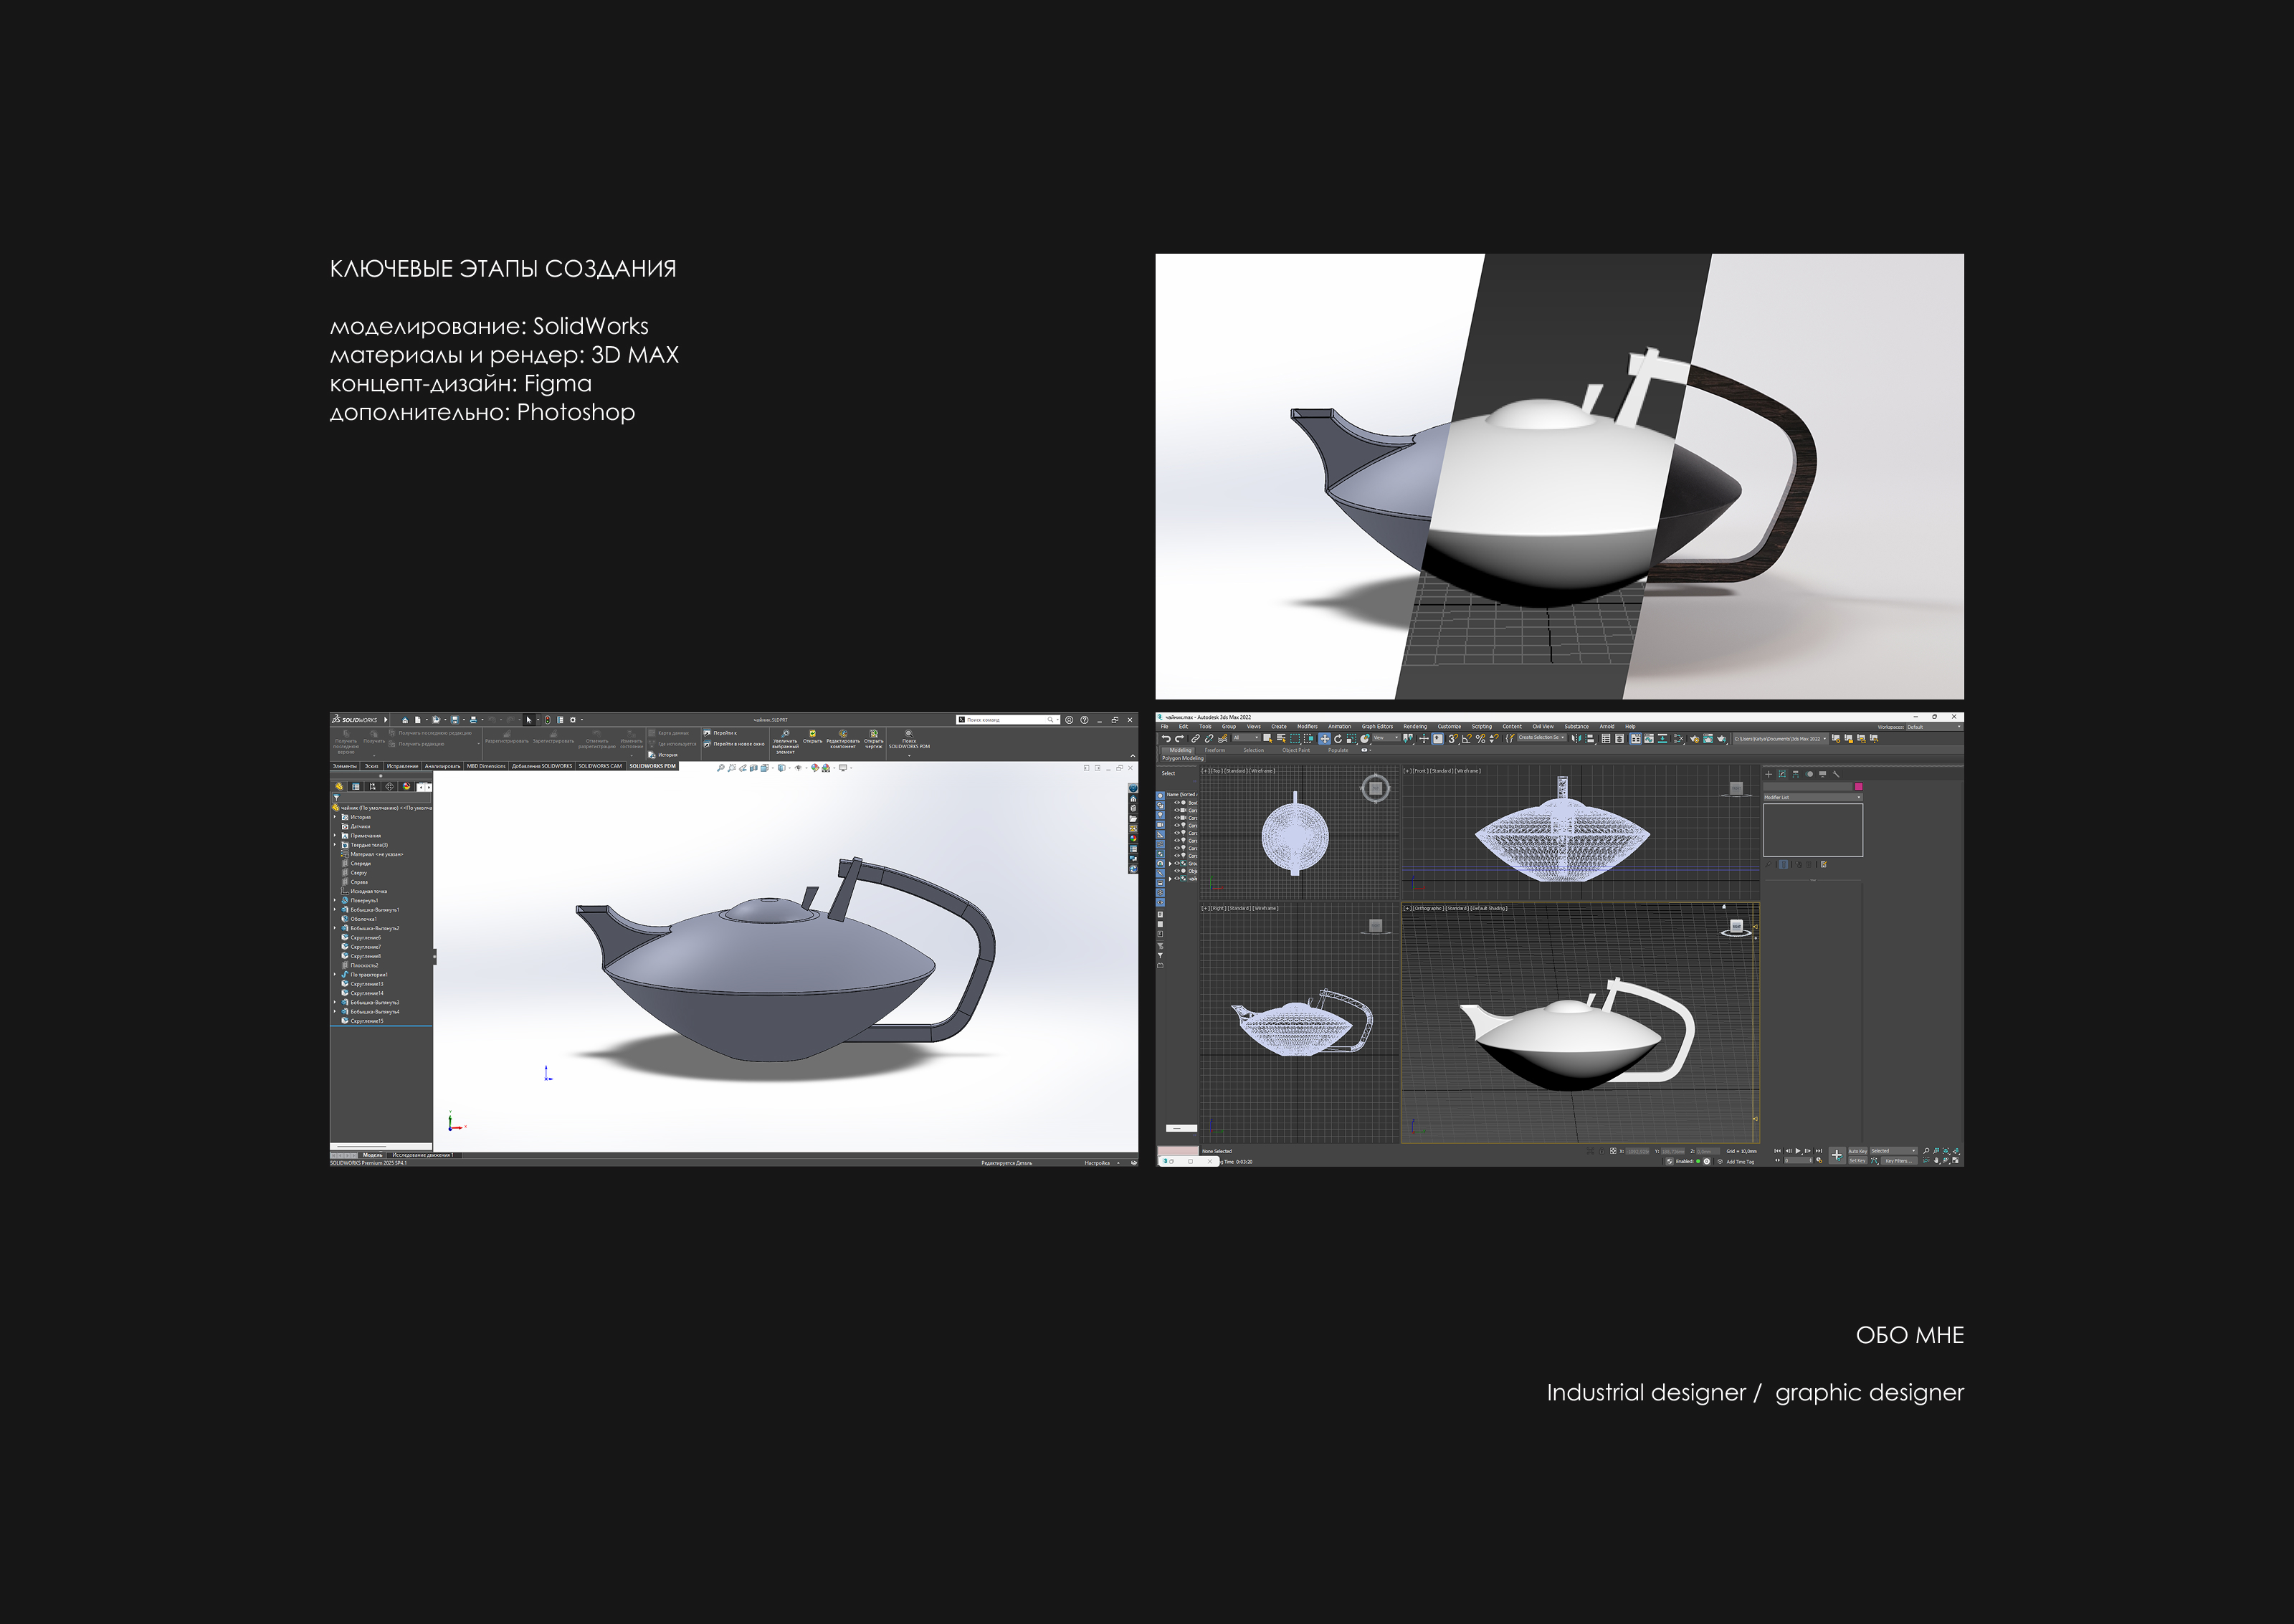
Task: Expand the Group item in scene explorer
Action: [x=1170, y=864]
